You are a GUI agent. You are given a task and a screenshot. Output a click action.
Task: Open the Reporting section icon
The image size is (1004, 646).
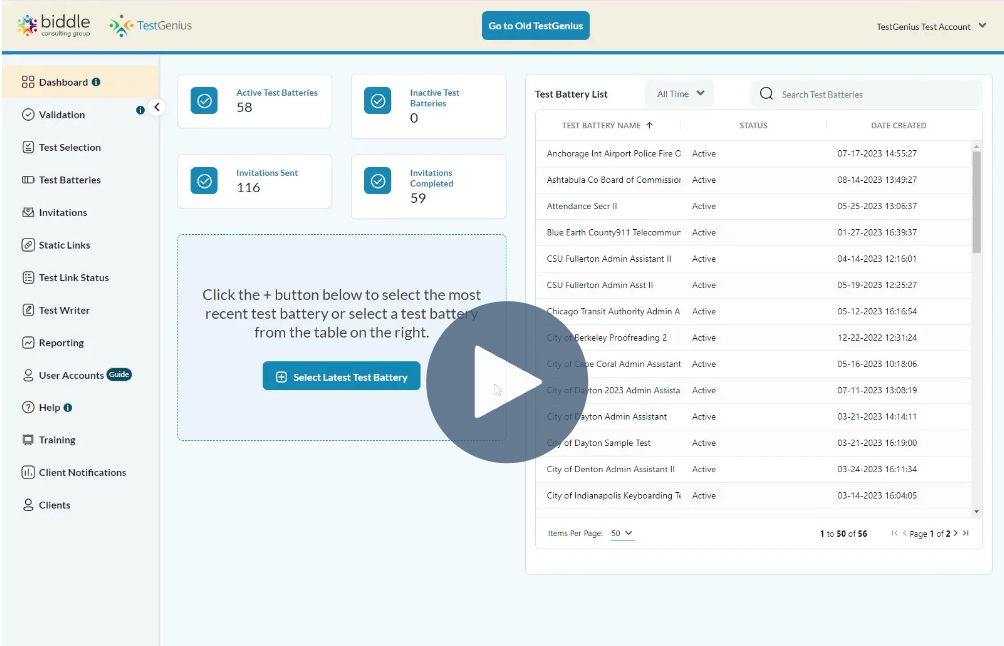tap(30, 342)
